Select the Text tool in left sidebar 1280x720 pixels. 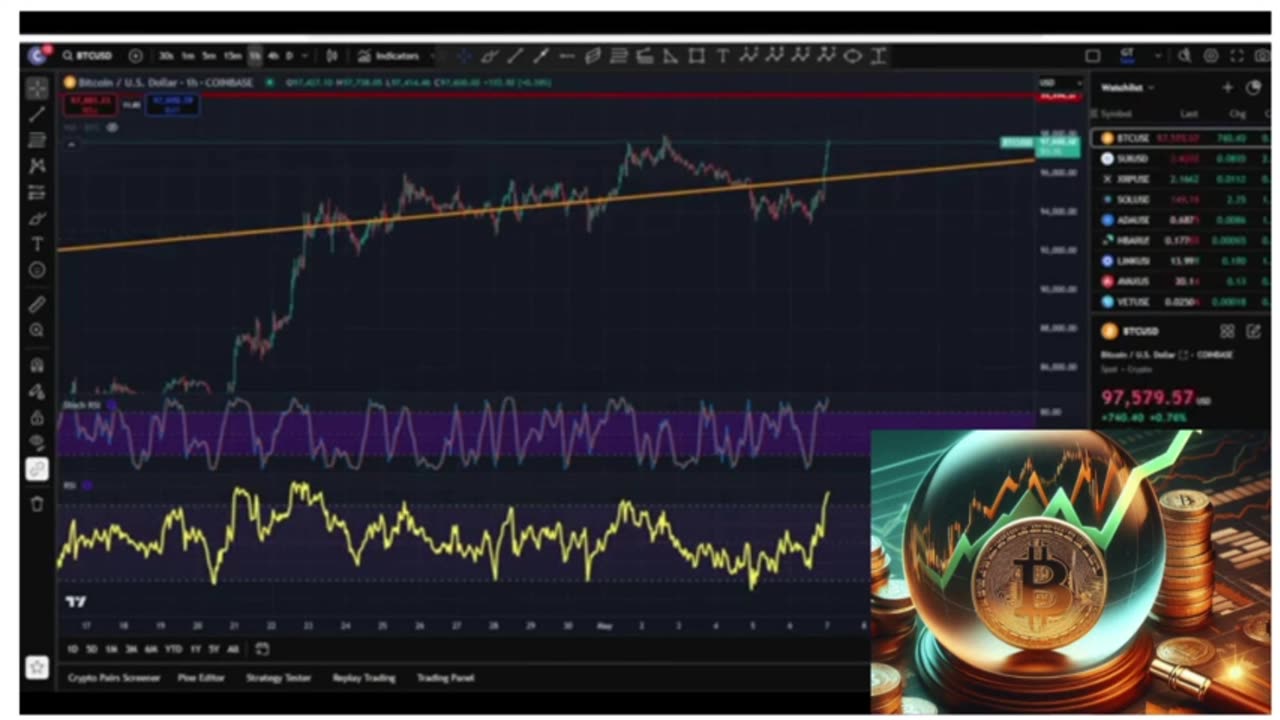point(37,244)
